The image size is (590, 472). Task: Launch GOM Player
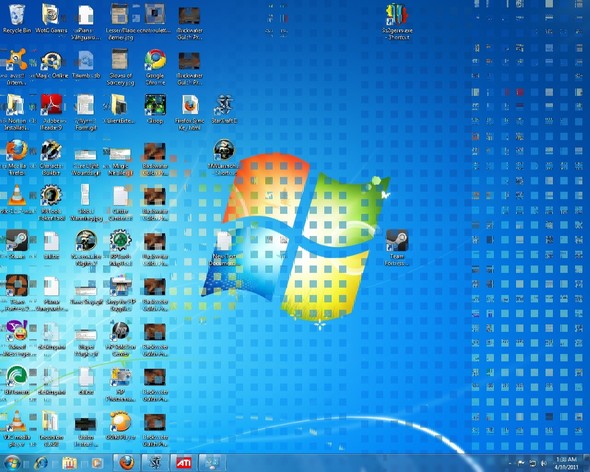120,426
